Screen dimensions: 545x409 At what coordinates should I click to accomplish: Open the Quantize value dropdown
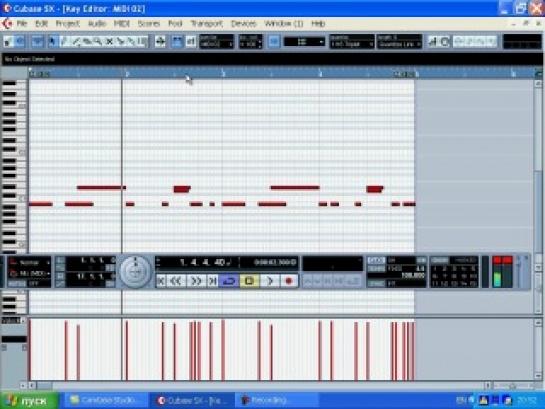pos(352,41)
